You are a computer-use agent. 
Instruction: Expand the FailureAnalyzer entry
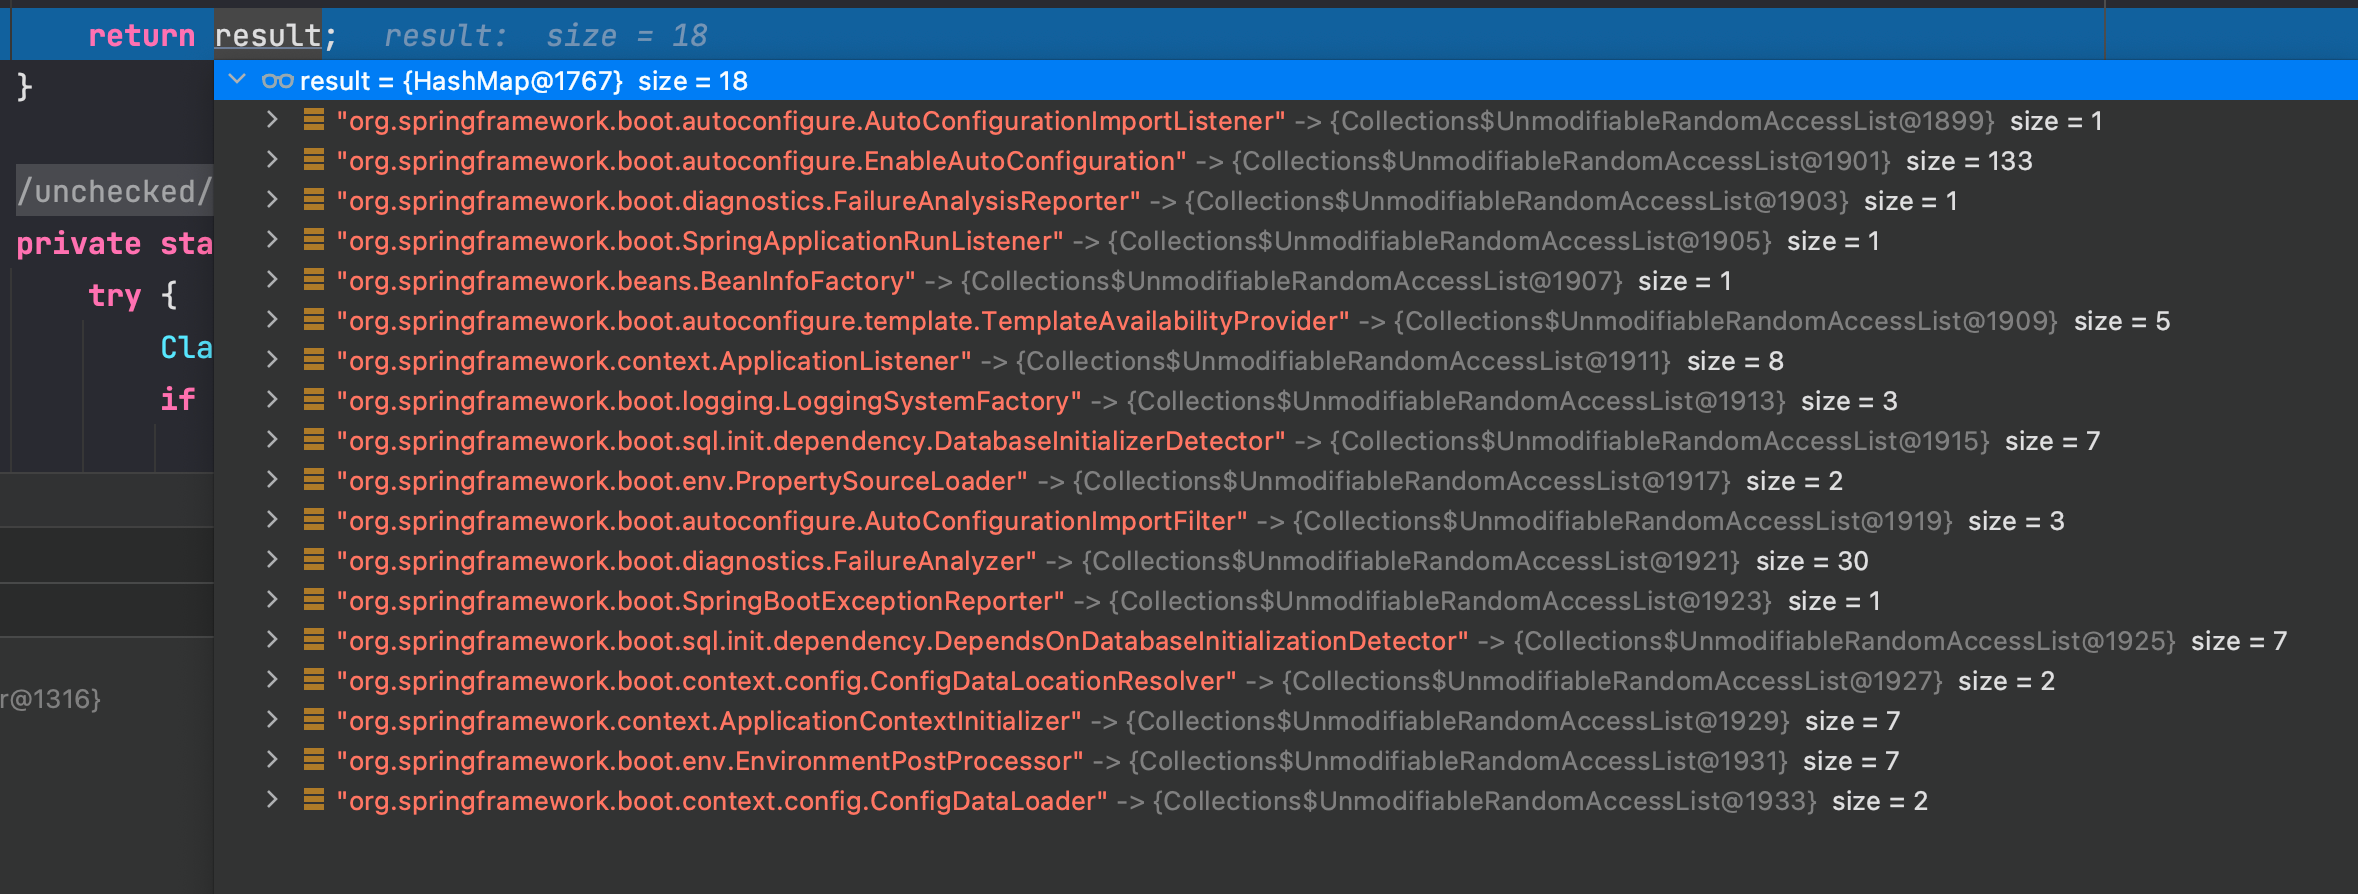[272, 560]
